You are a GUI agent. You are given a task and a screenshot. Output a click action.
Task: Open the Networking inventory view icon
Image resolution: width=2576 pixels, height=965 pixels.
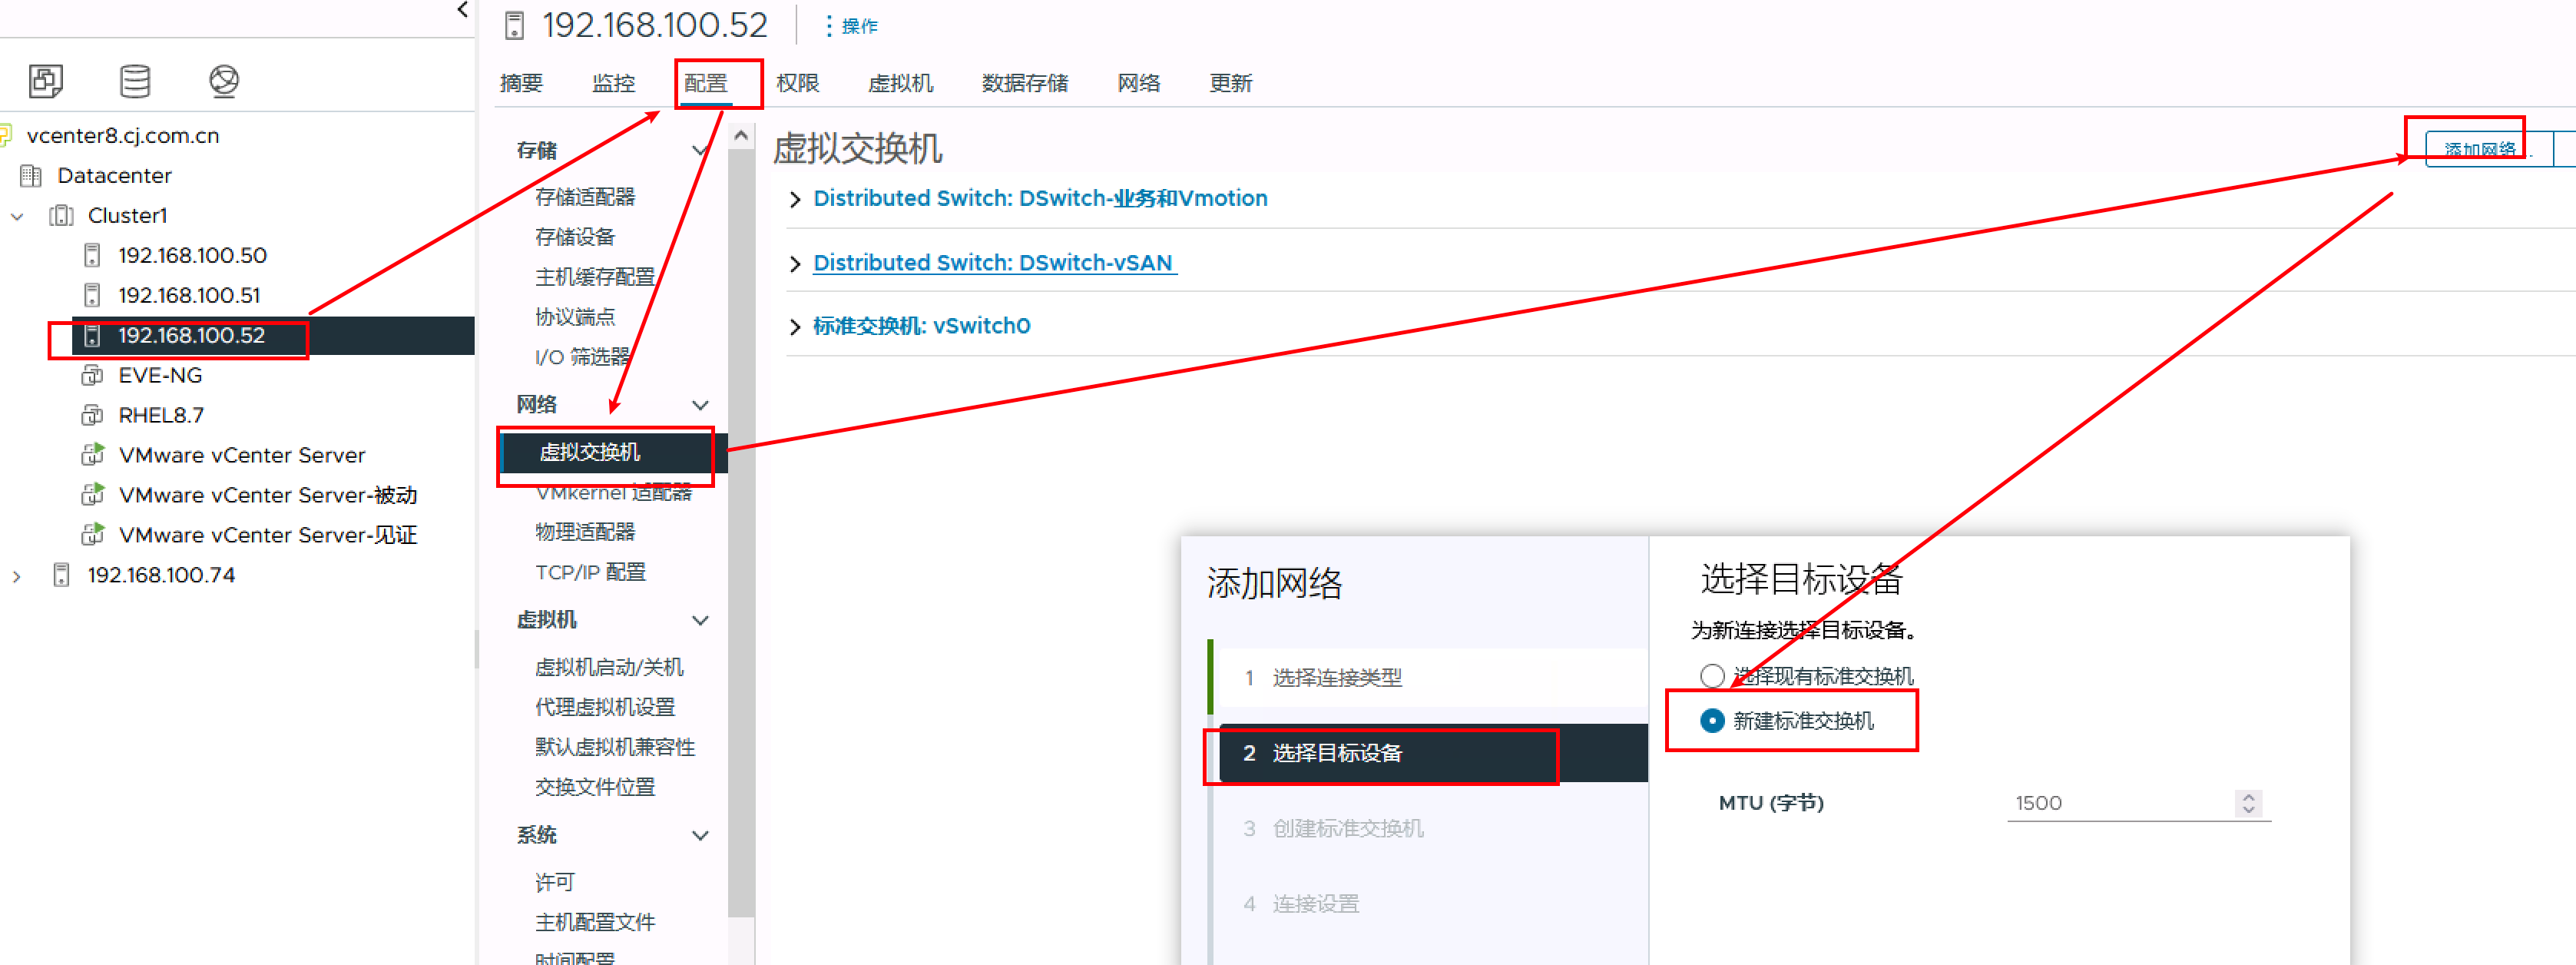pyautogui.click(x=224, y=80)
